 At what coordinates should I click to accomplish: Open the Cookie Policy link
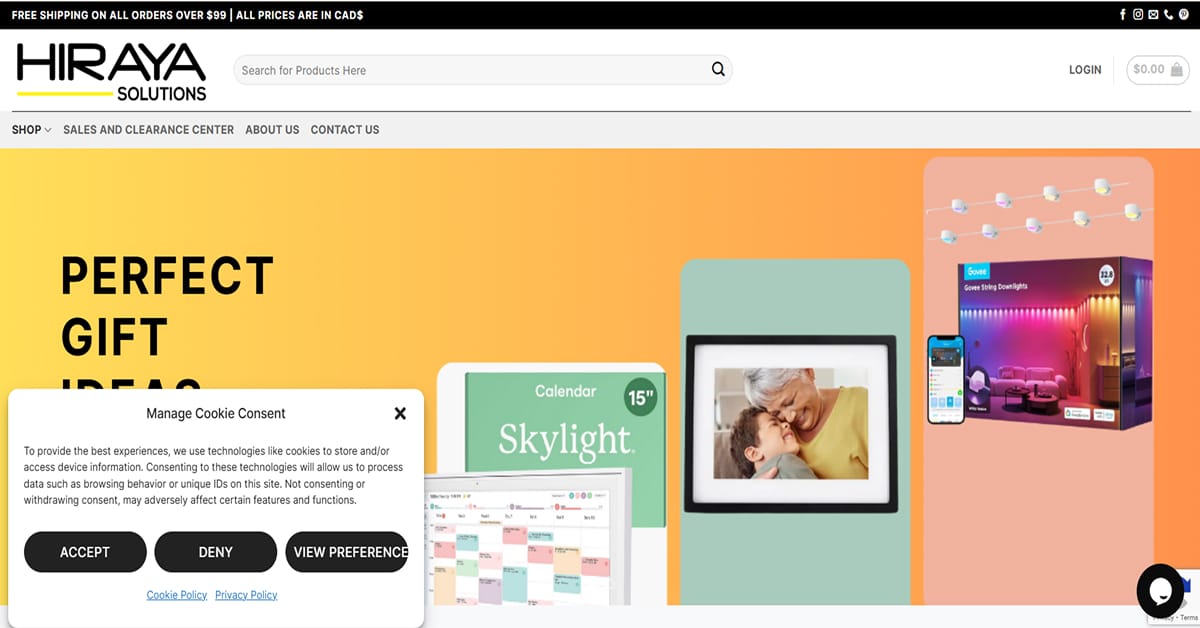click(x=177, y=595)
